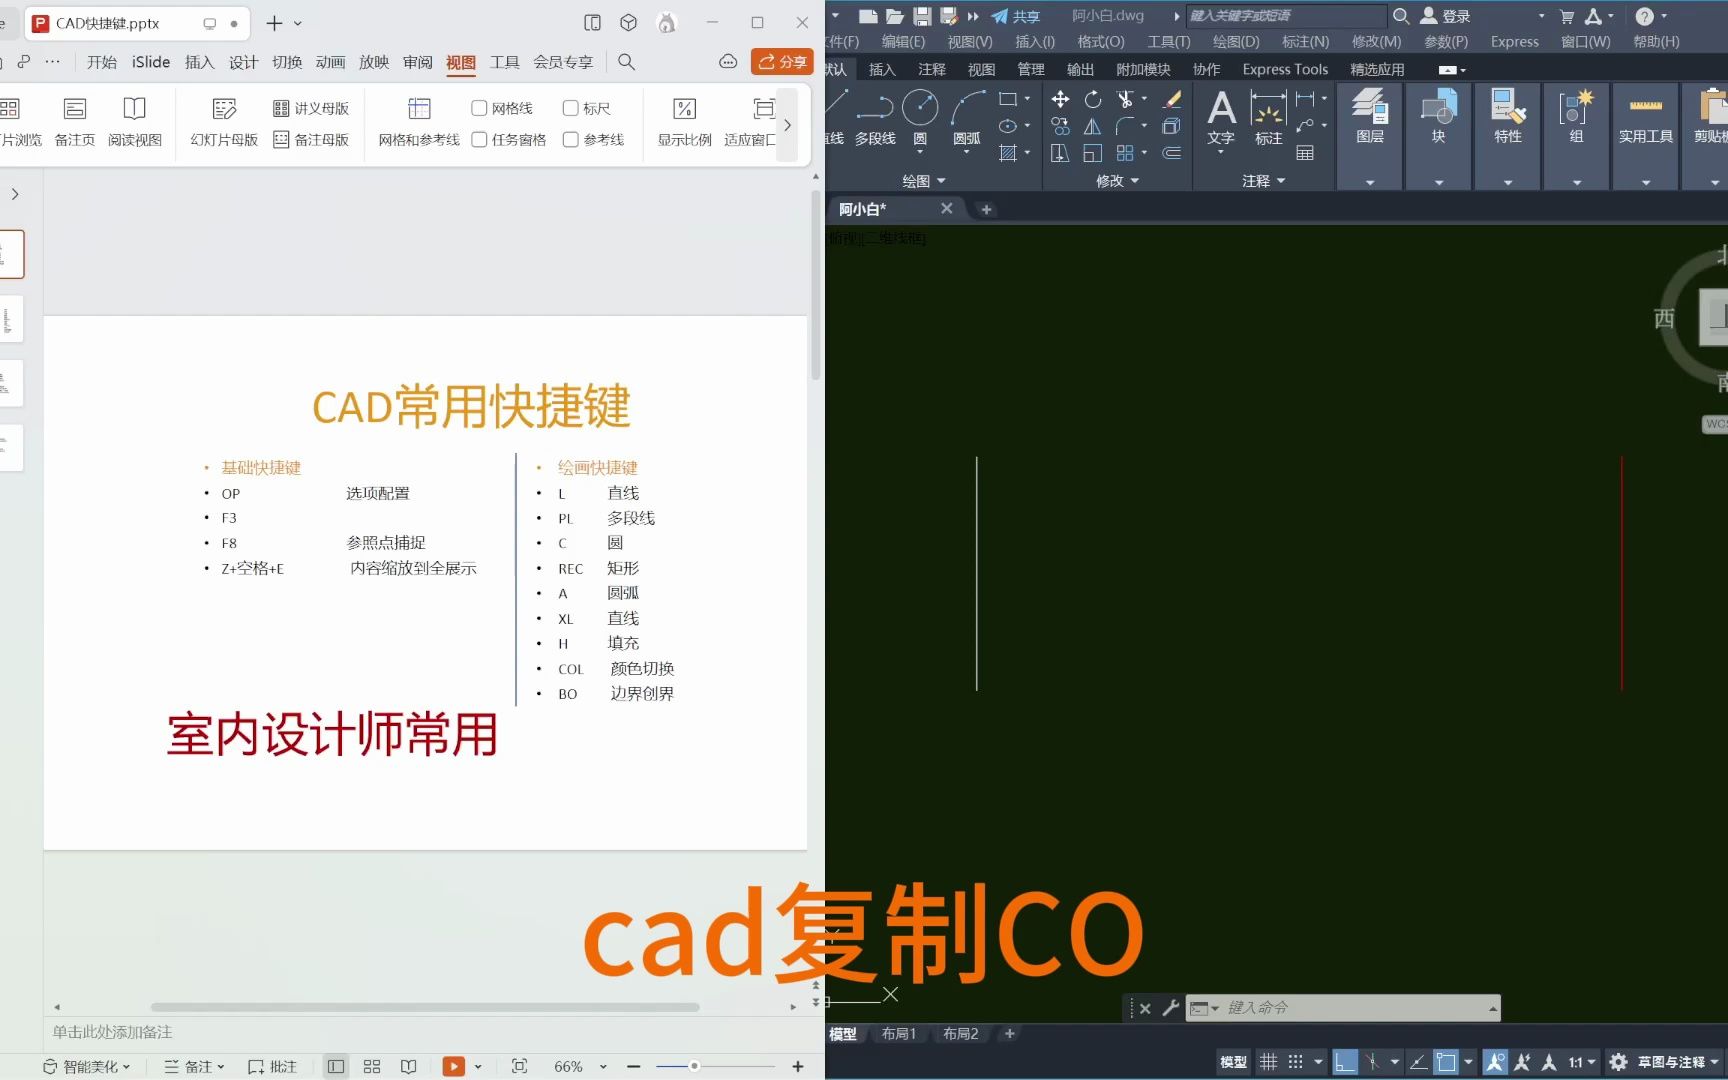
Task: Click the settings gear in AutoCAD status bar
Action: pyautogui.click(x=1618, y=1062)
